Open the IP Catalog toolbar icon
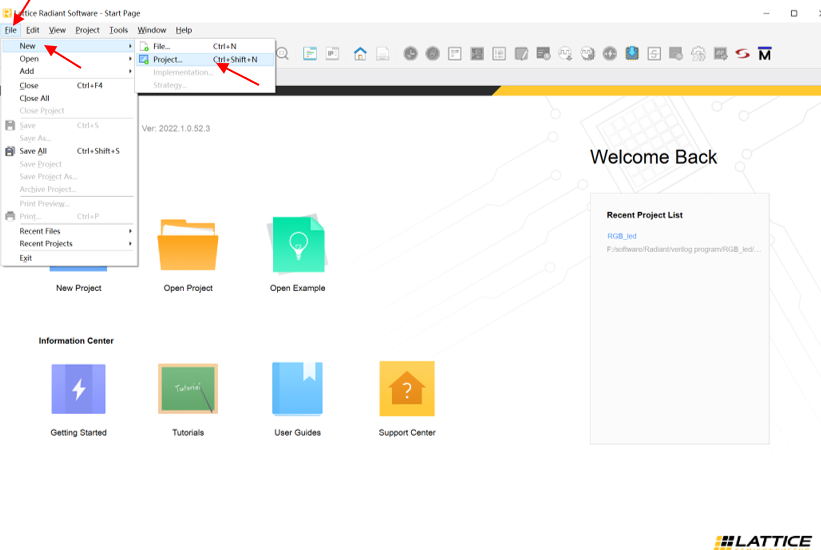Viewport: 821px width, 550px height. pos(332,53)
